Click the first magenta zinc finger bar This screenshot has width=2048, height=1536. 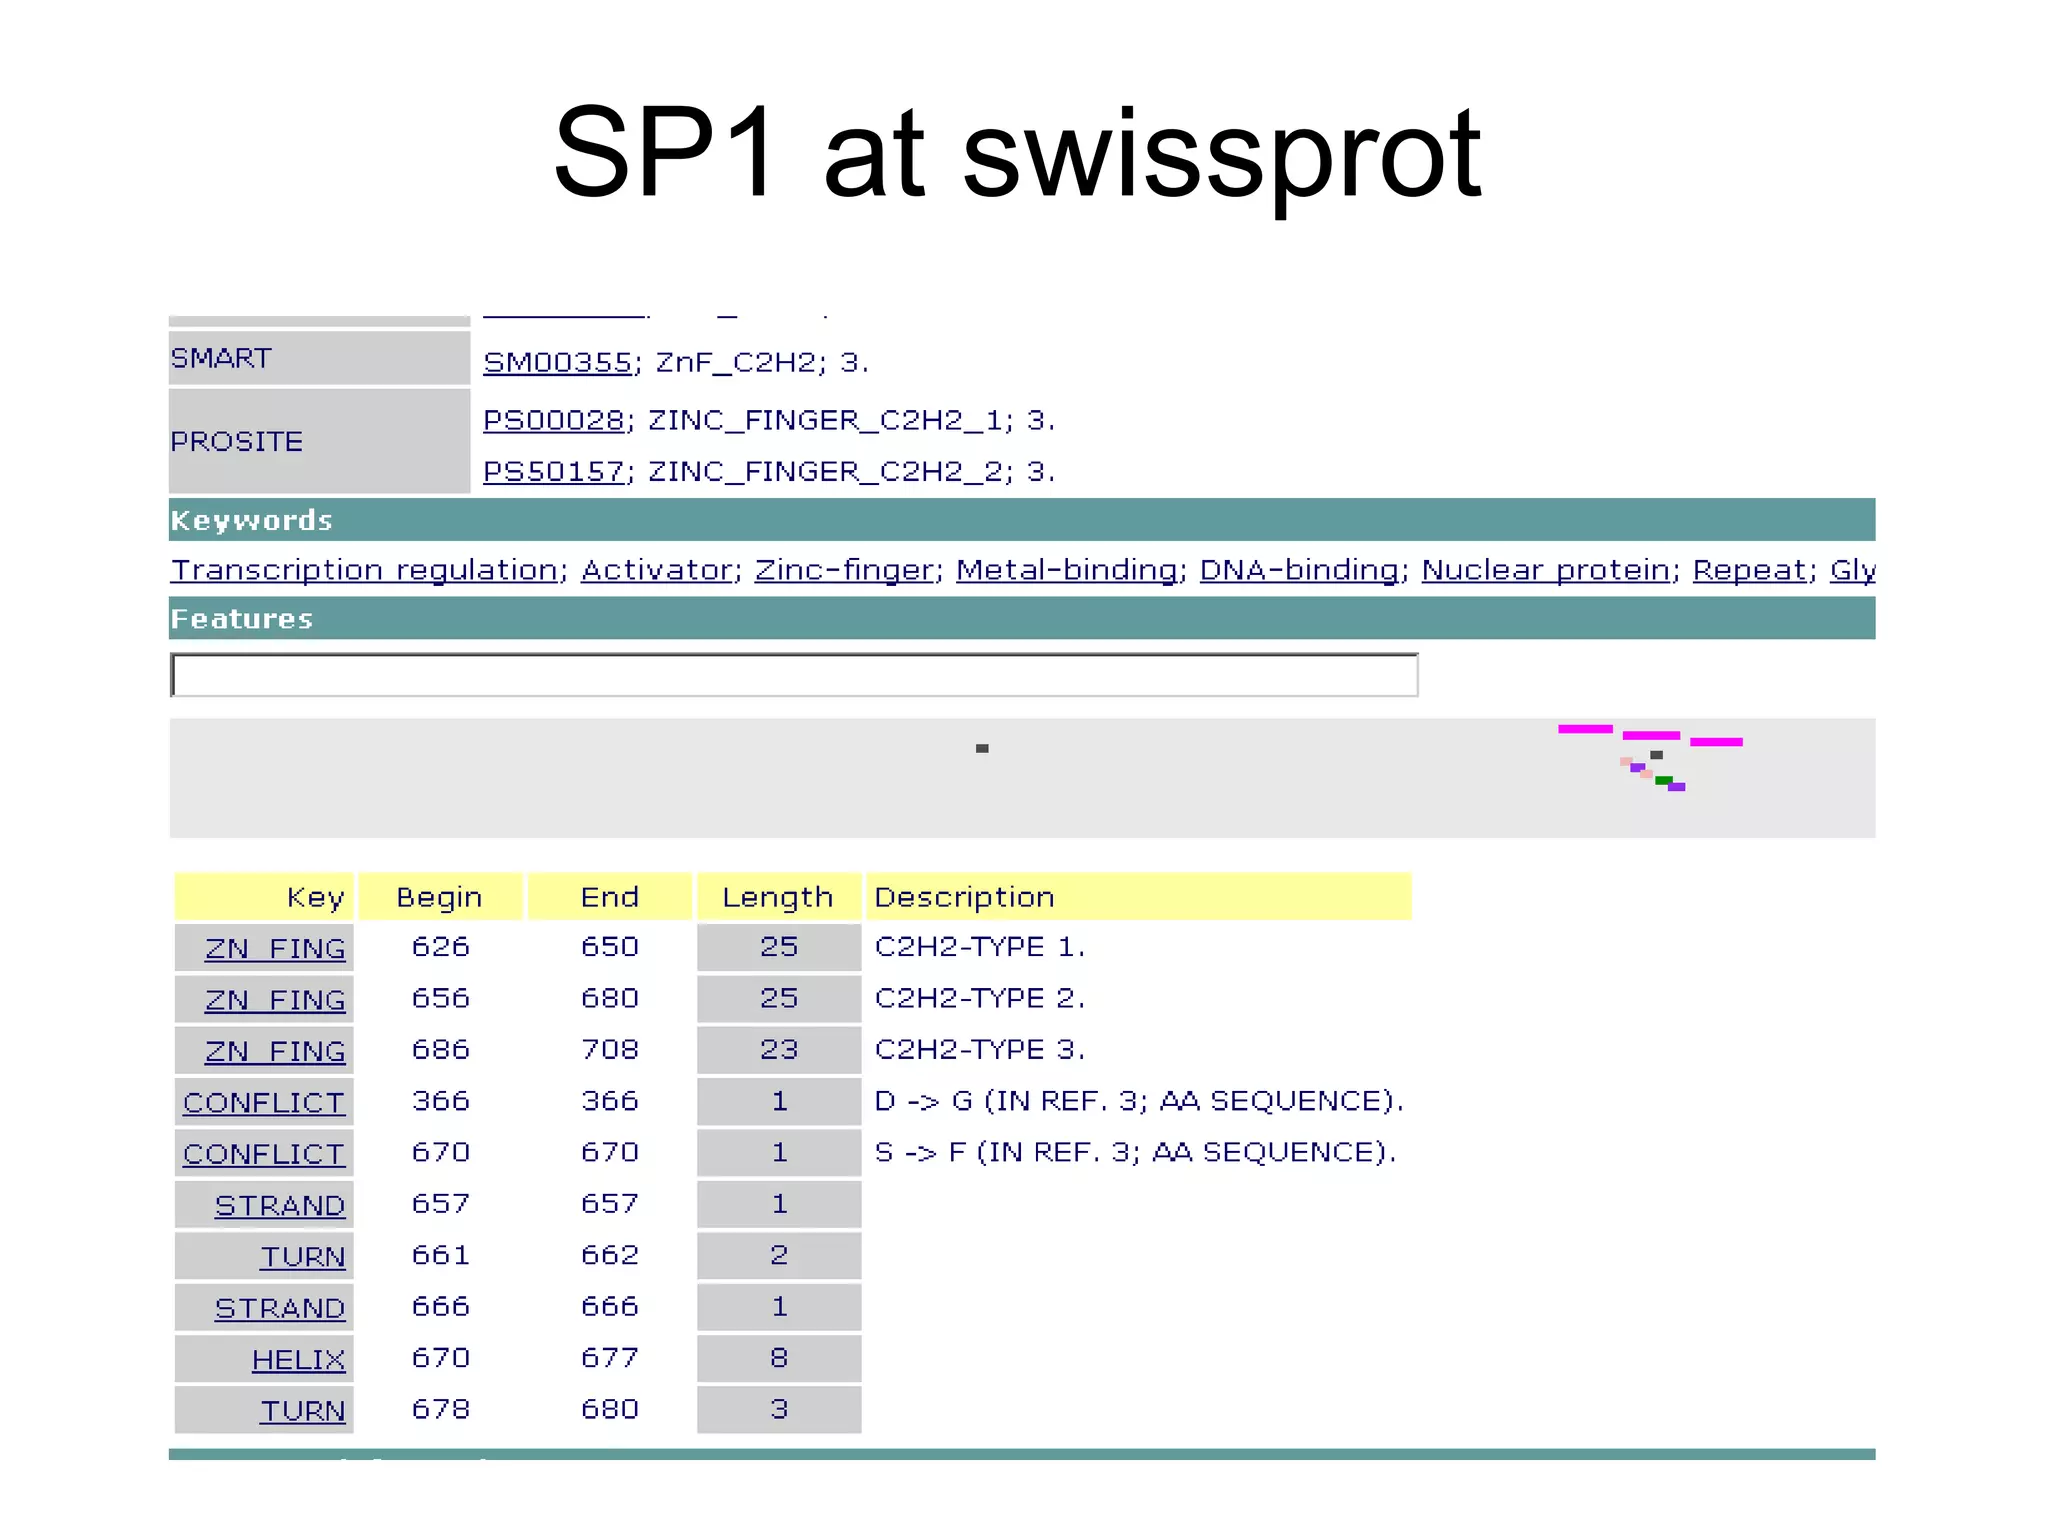click(1585, 729)
